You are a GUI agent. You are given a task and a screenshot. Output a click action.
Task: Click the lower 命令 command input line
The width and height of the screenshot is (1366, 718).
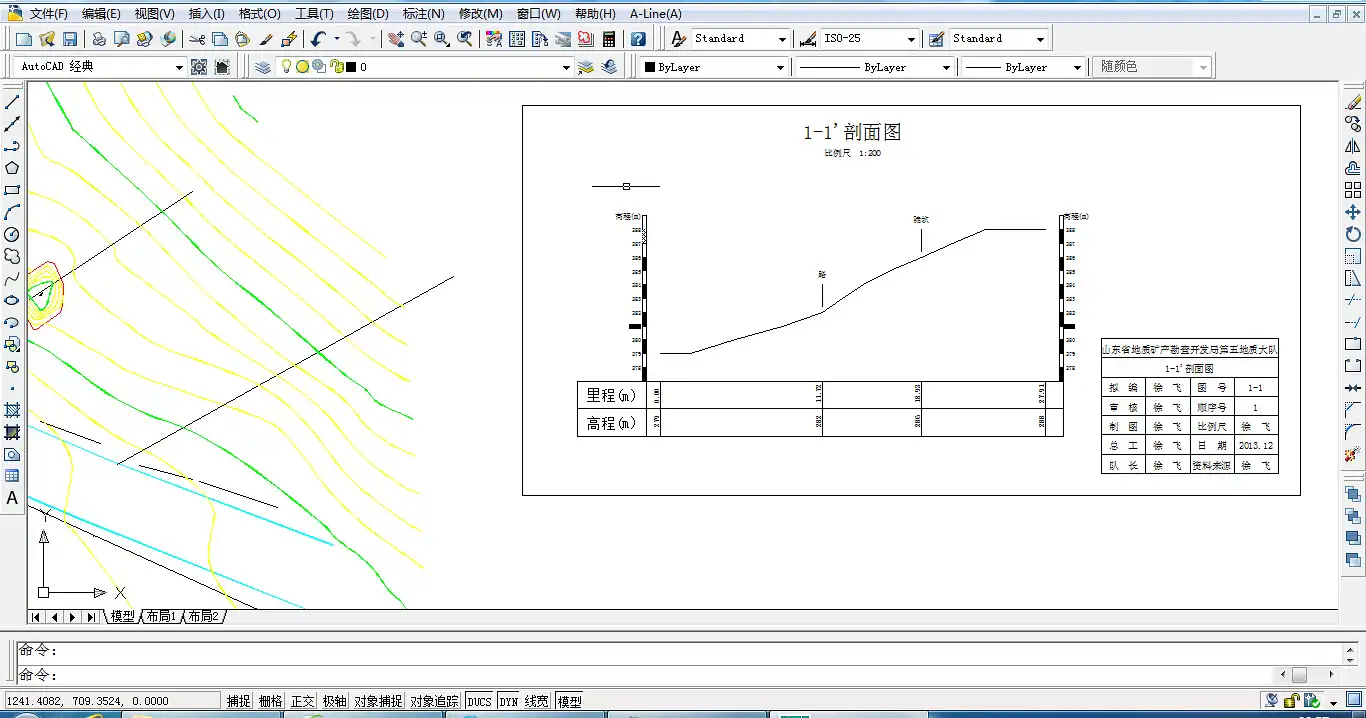point(640,675)
